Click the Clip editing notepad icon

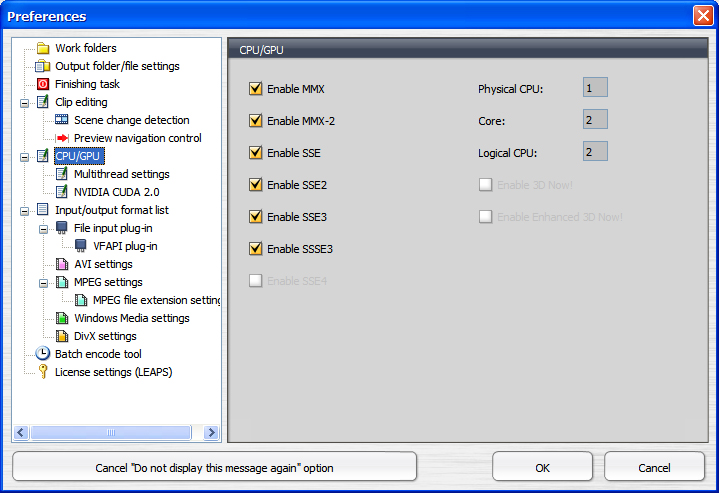pyautogui.click(x=43, y=102)
